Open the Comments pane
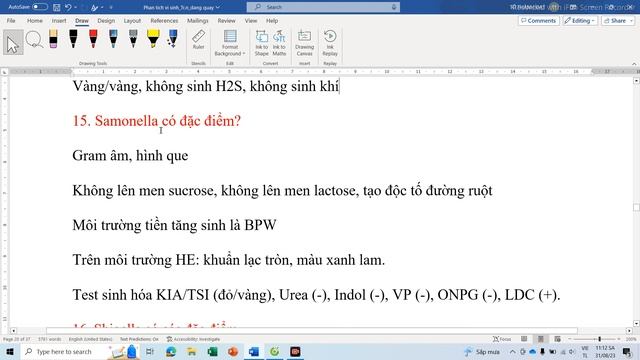Image resolution: width=640 pixels, height=360 pixels. tap(539, 20)
